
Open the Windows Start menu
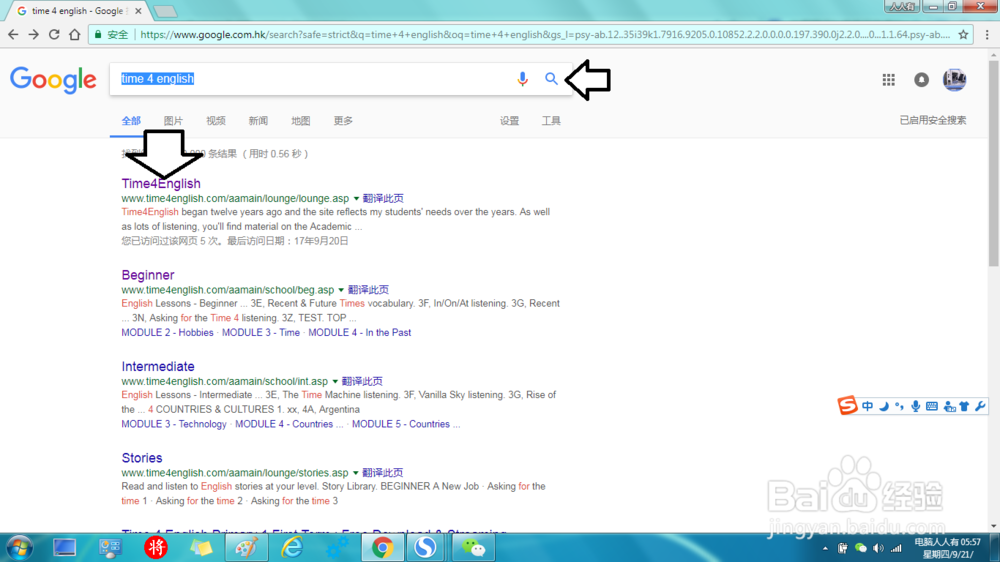(20, 547)
